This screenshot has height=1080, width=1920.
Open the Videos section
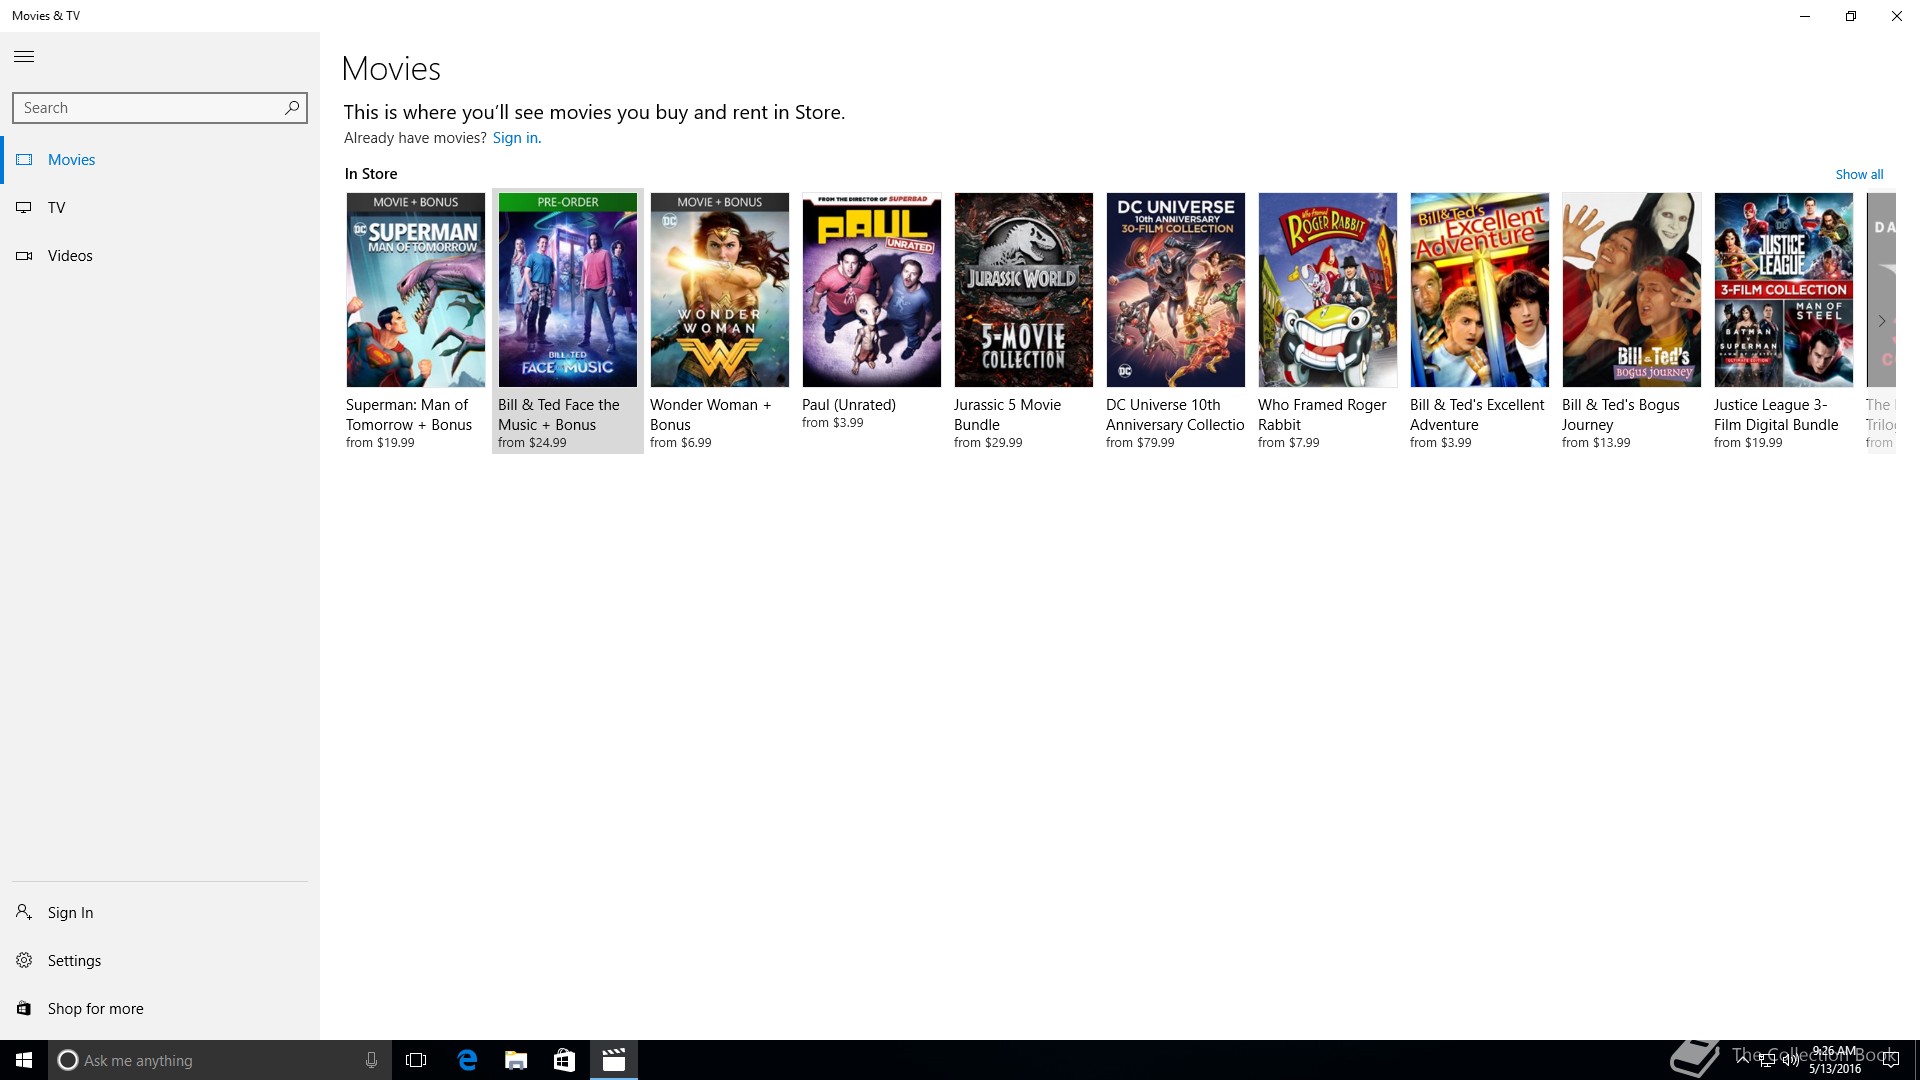tap(160, 256)
